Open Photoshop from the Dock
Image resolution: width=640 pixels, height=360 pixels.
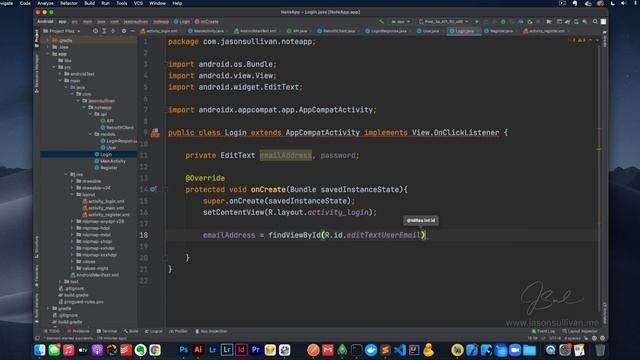click(x=183, y=350)
